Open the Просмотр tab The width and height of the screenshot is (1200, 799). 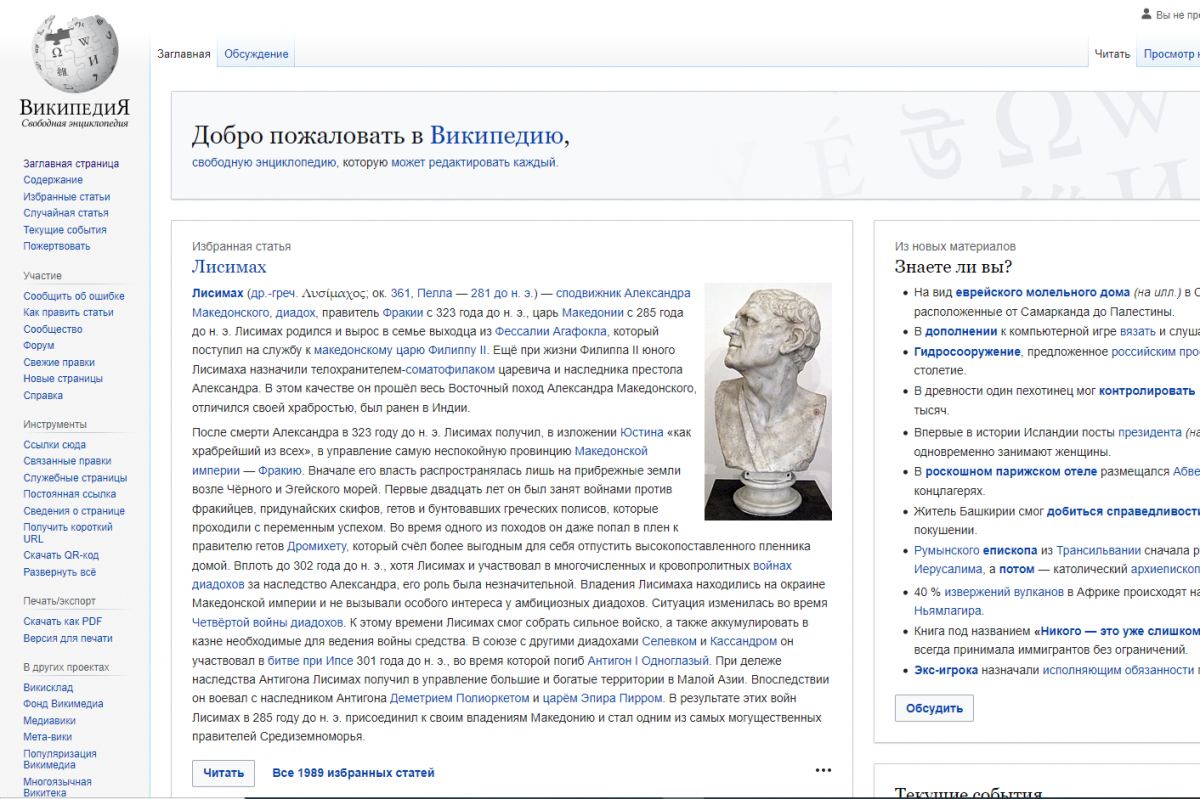(1171, 54)
